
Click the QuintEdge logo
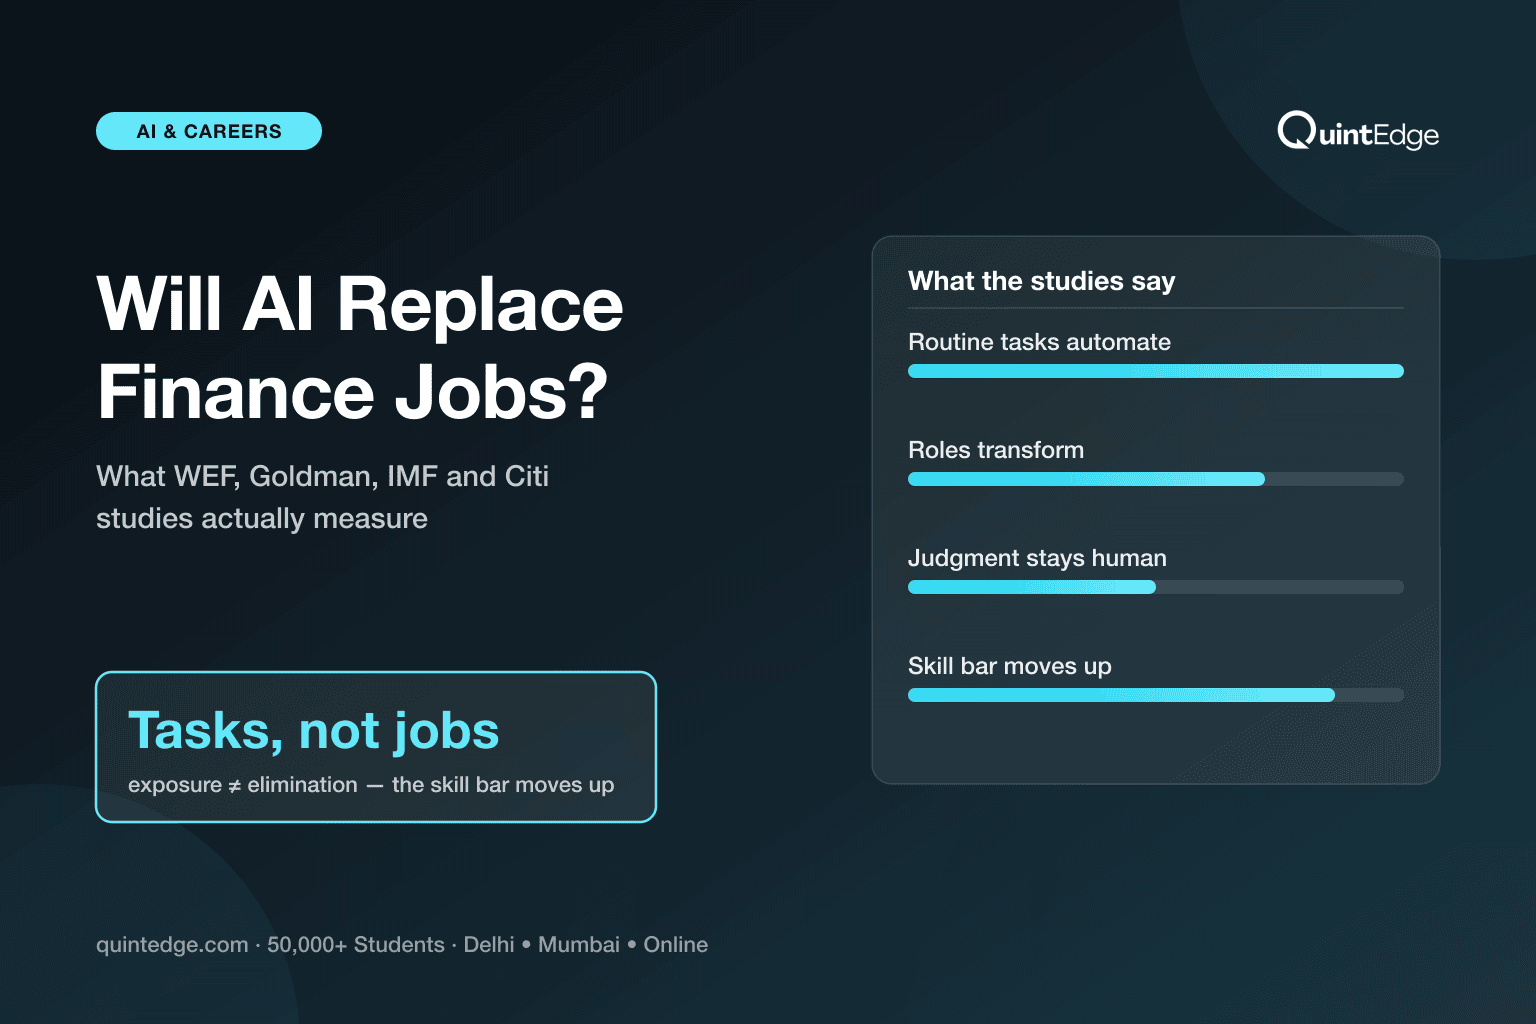1358,131
